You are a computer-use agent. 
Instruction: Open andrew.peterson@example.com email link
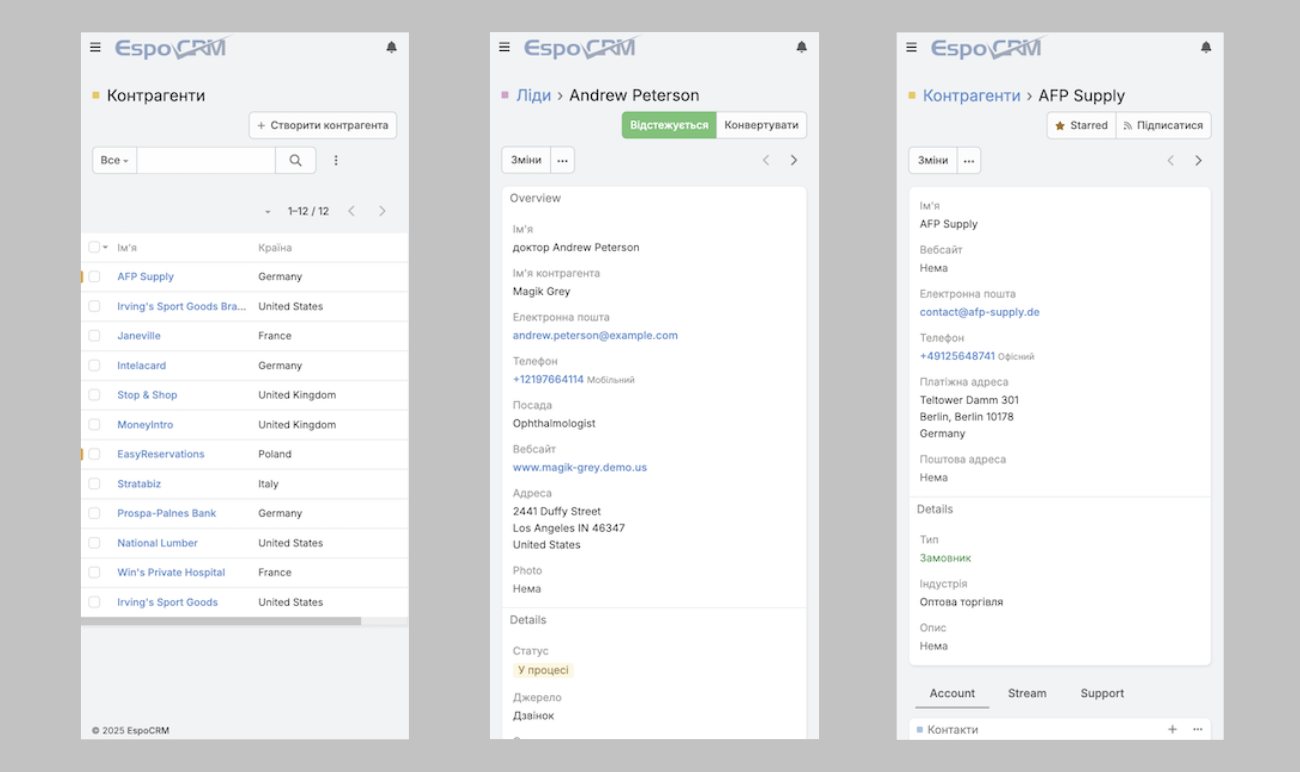[595, 336]
